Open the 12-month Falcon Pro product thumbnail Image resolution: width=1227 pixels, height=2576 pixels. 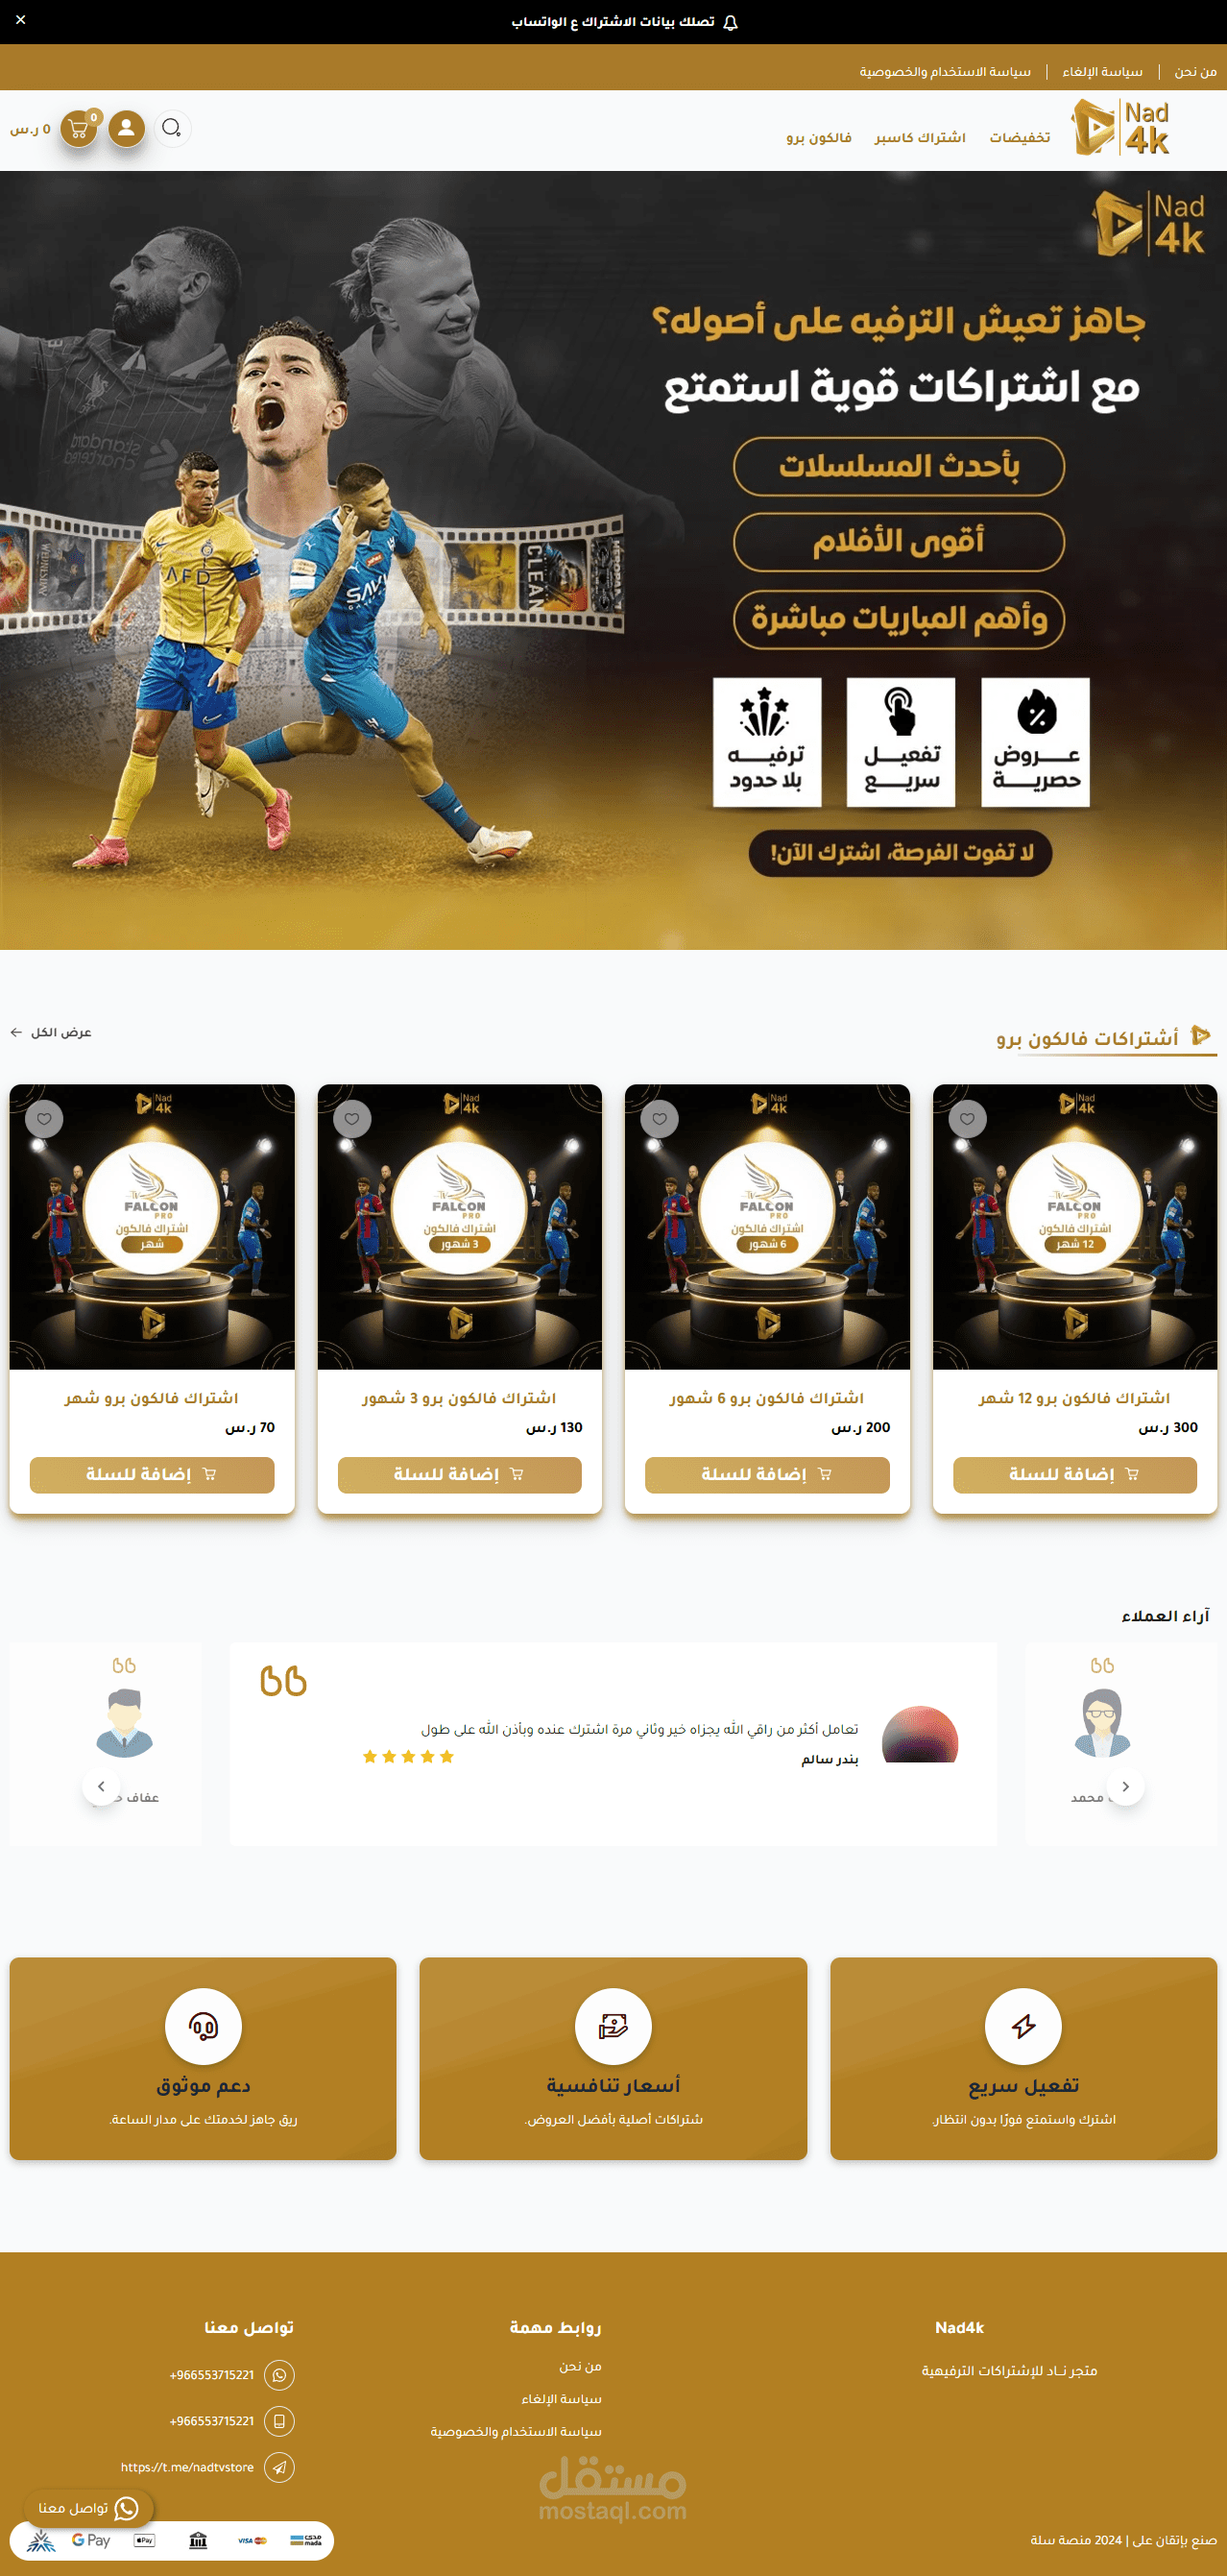[1074, 1226]
